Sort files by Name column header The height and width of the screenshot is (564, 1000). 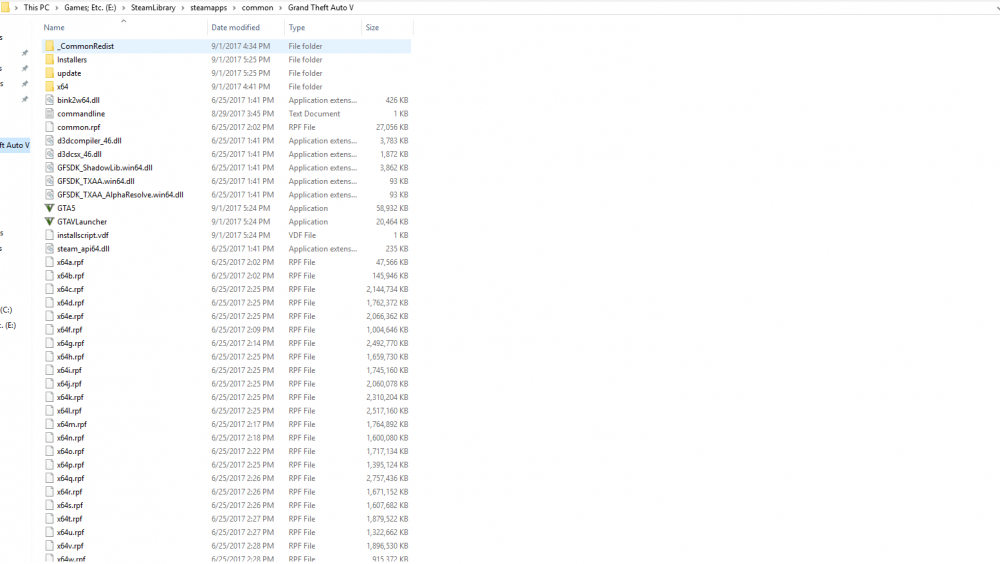[54, 27]
